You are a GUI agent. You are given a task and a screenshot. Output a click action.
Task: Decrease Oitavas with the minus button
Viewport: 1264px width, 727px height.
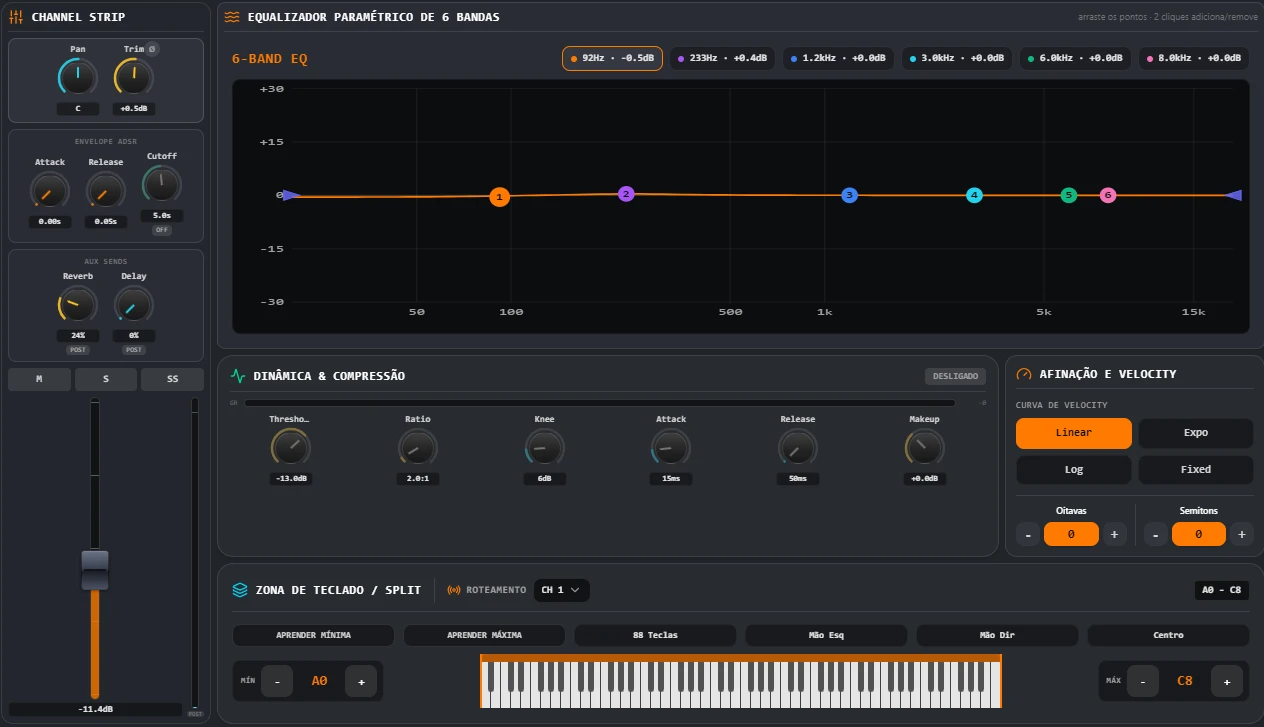pyautogui.click(x=1028, y=534)
